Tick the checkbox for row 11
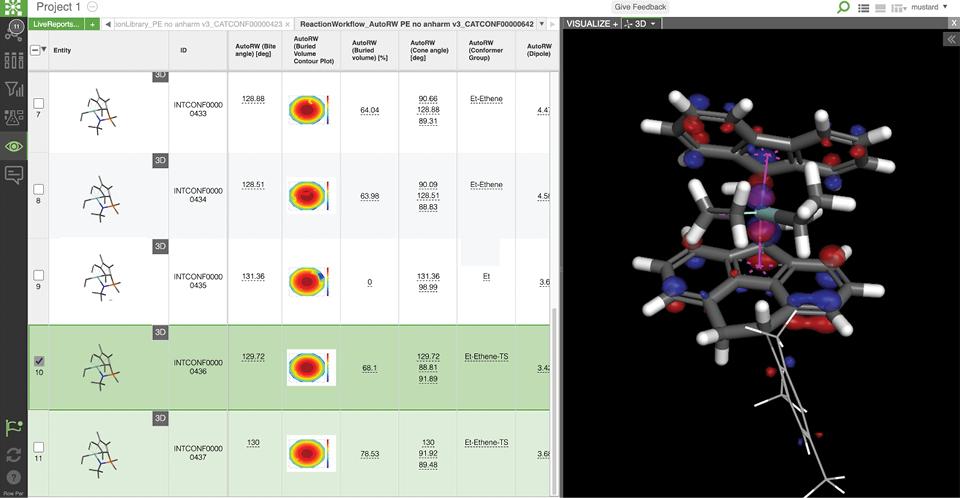 tap(39, 447)
